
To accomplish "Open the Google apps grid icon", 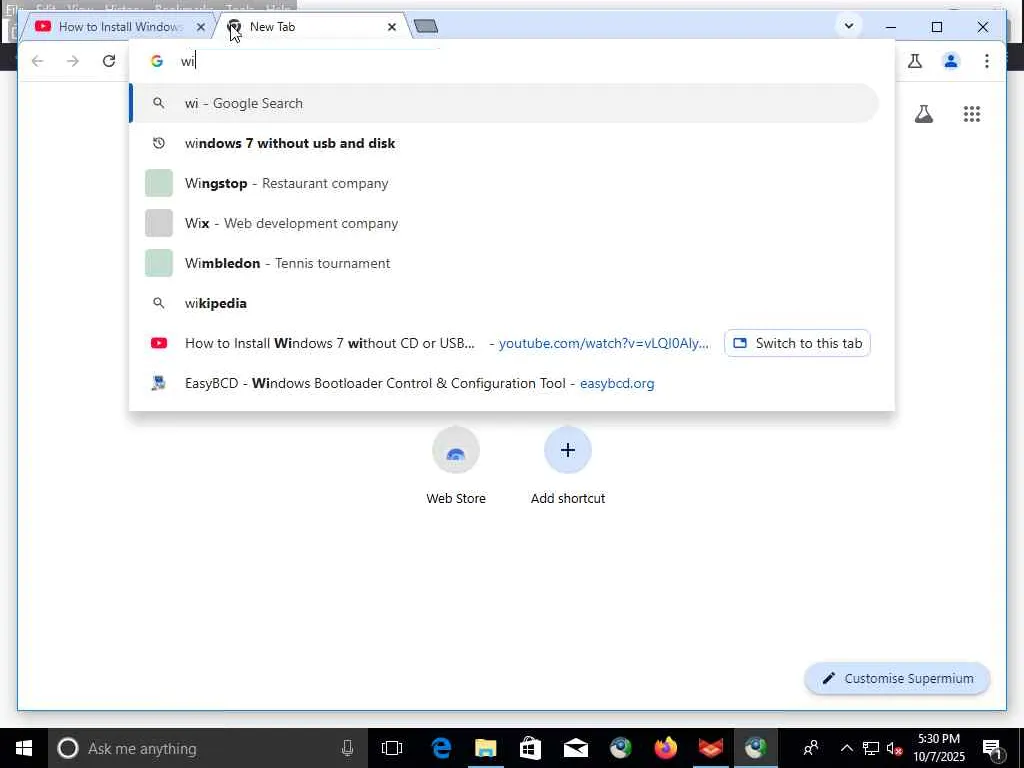I will 972,114.
